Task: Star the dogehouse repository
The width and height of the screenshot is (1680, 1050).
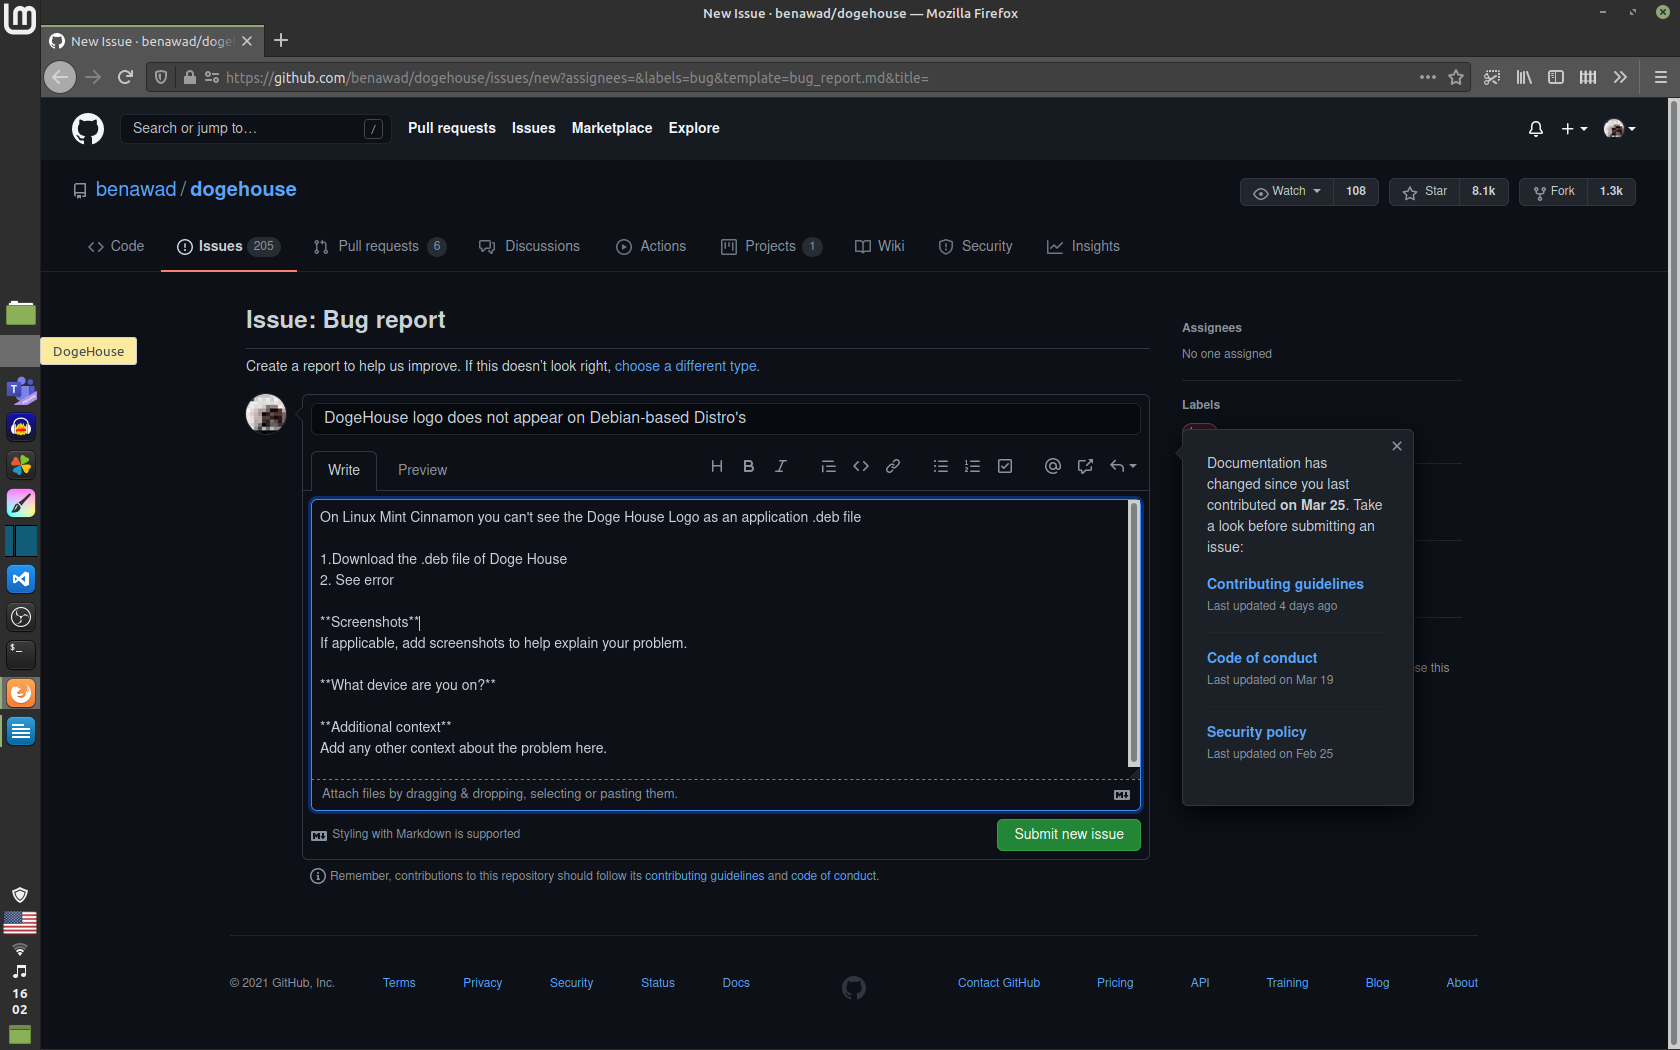Action: [1424, 191]
